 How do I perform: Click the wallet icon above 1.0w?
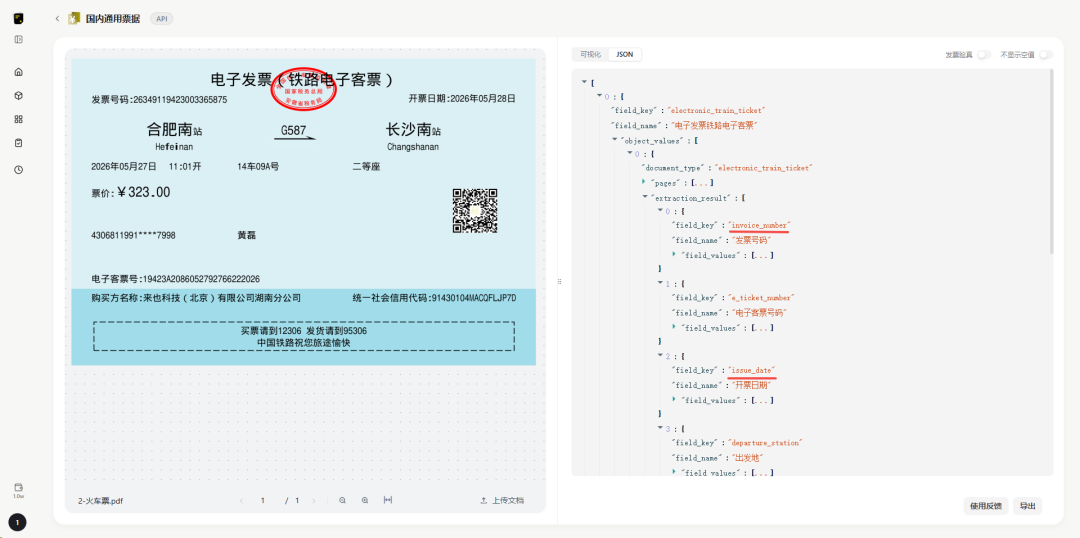[19, 487]
